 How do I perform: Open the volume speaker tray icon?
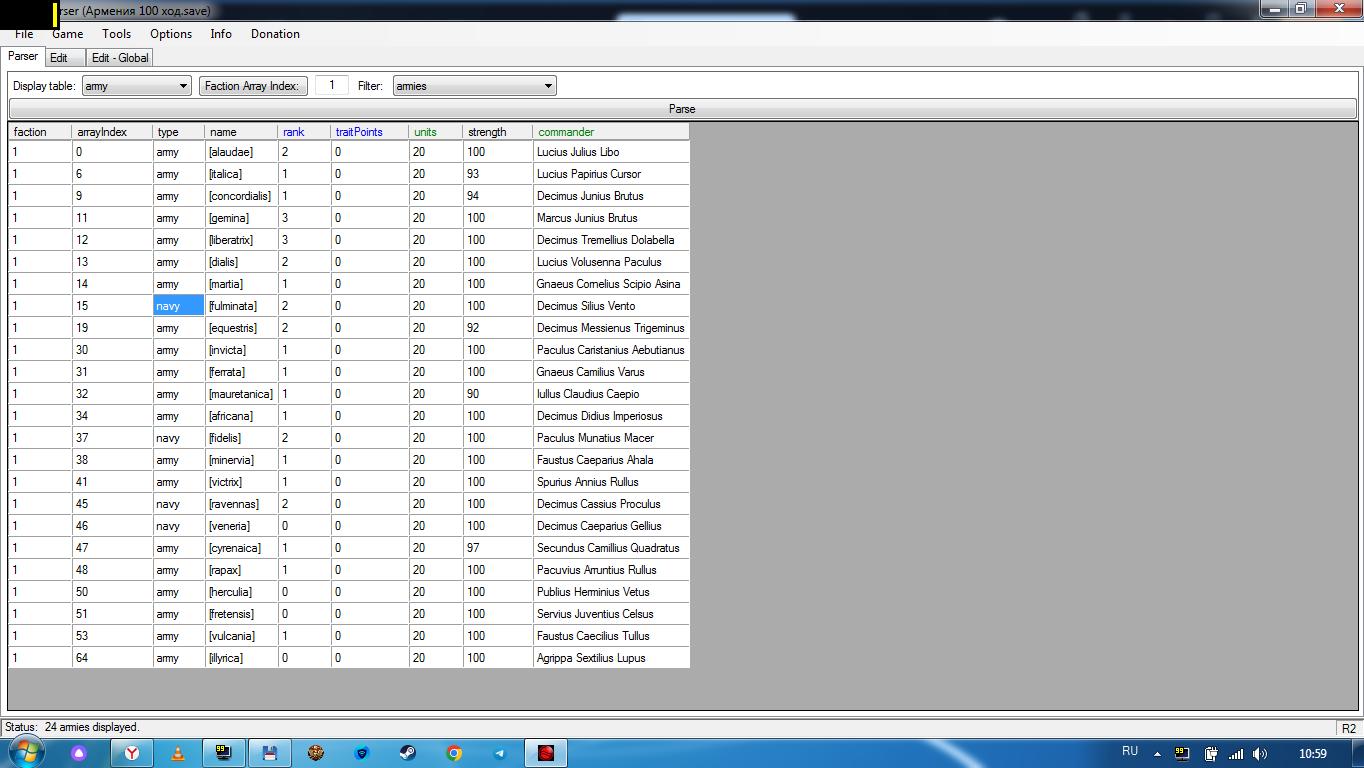[x=1260, y=754]
